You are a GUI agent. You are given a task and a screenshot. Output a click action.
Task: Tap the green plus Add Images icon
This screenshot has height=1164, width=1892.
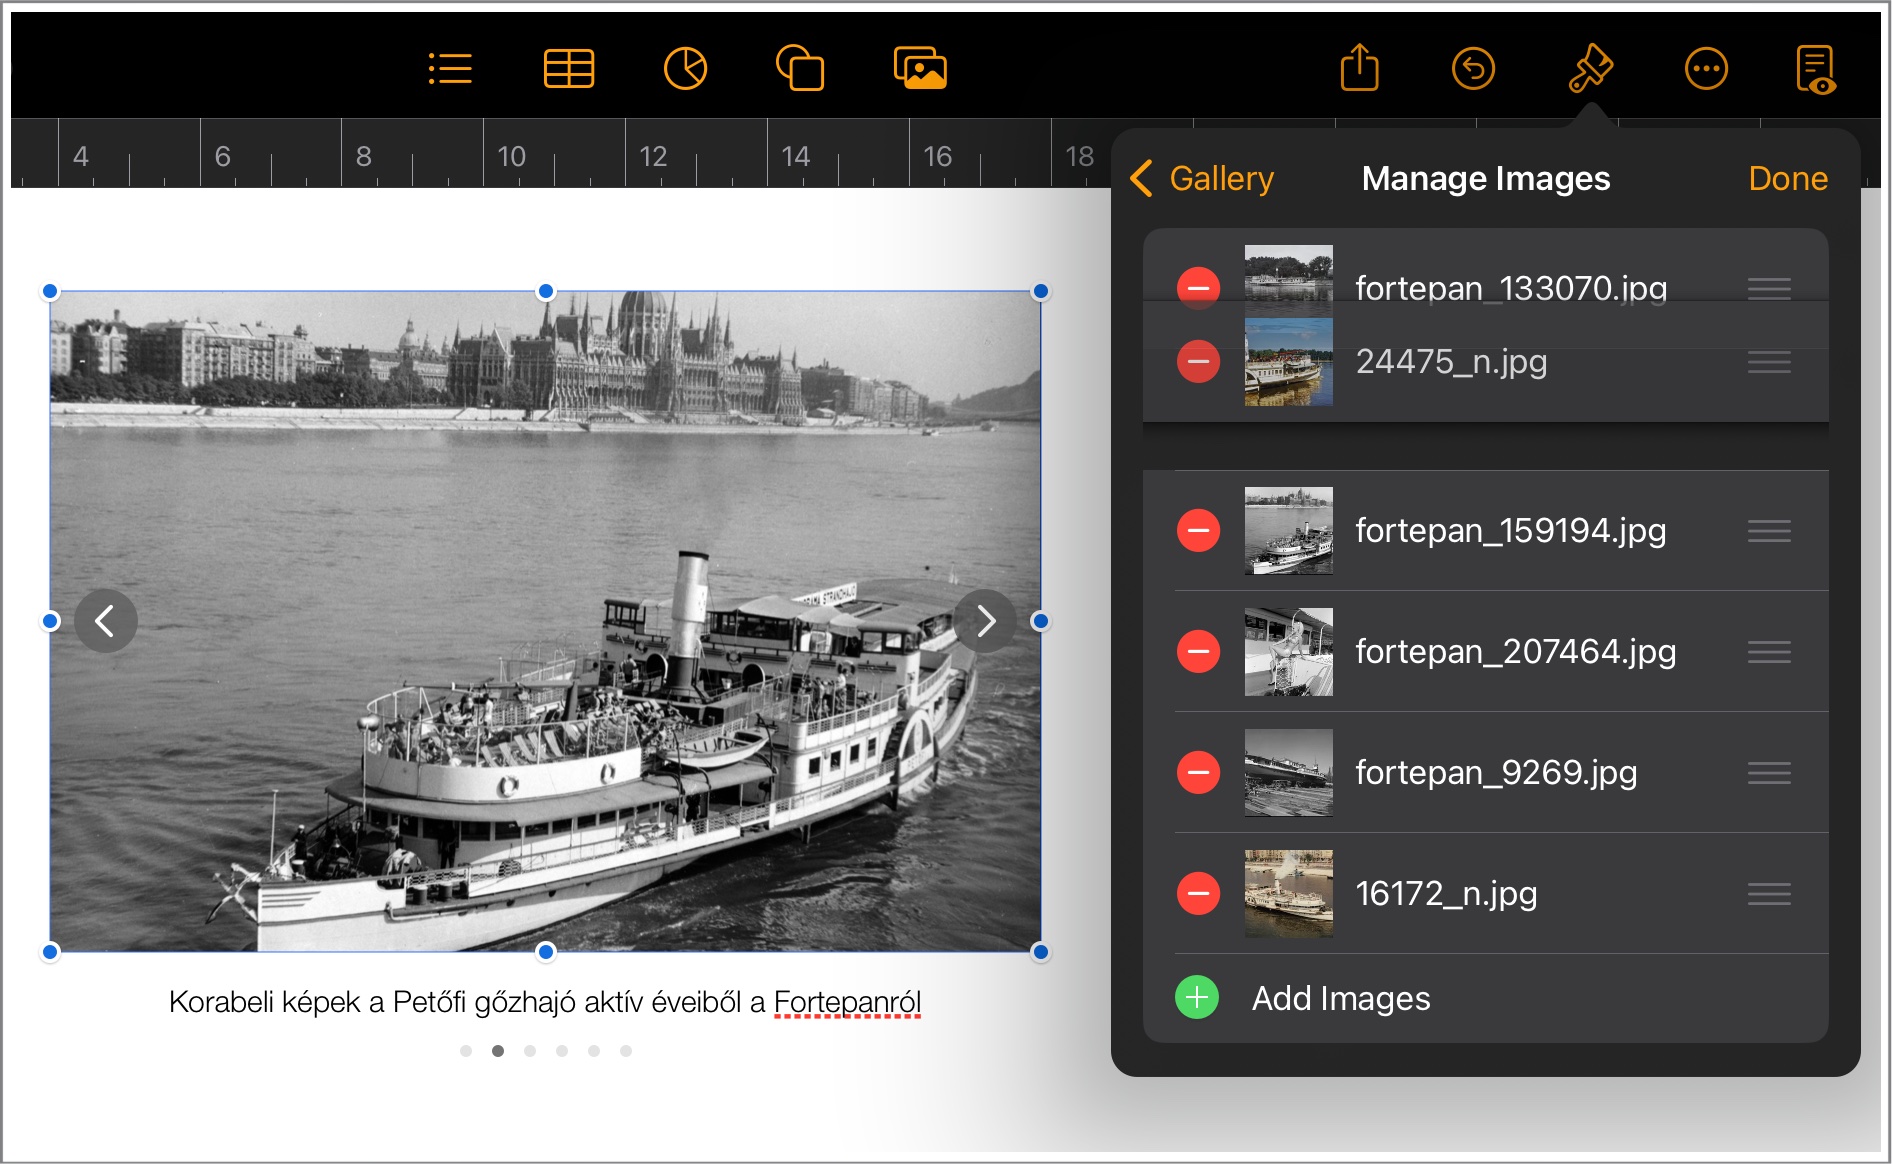[x=1197, y=997]
